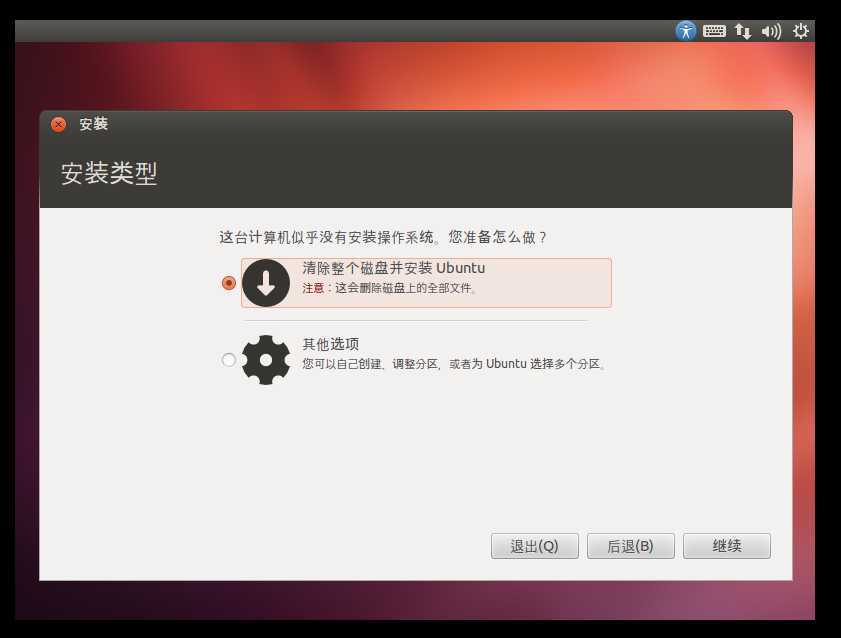Screen dimensions: 841x638
Task: Click the network traffic arrows indicator
Action: [x=742, y=30]
